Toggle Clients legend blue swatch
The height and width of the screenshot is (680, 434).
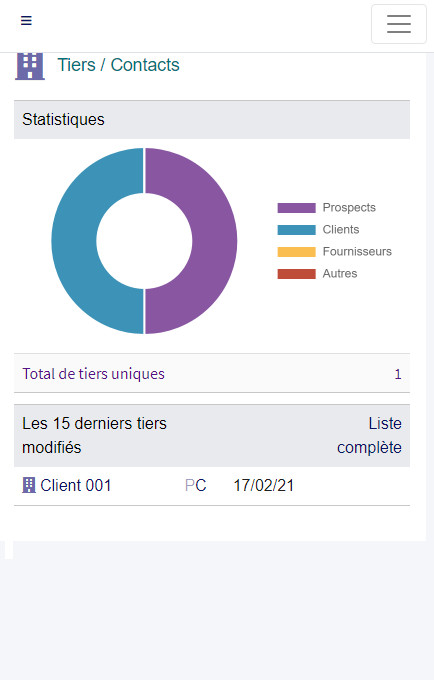tap(297, 230)
